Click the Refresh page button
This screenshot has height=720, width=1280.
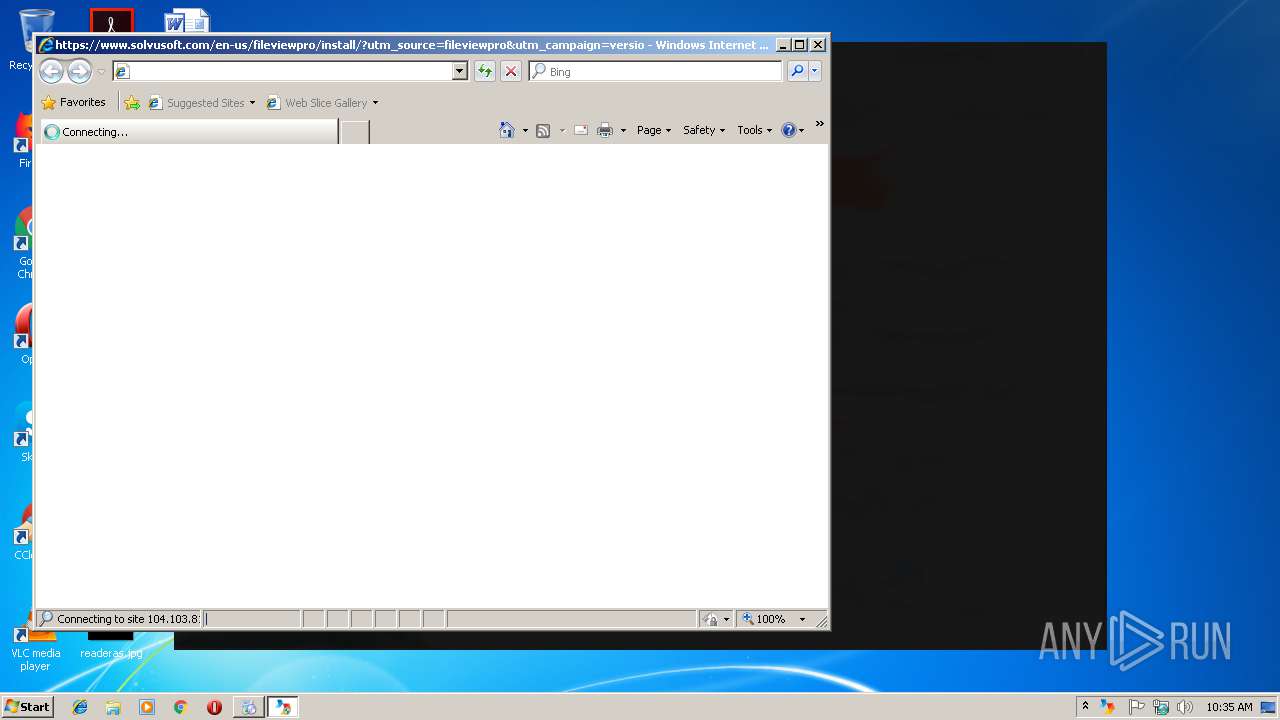[485, 71]
